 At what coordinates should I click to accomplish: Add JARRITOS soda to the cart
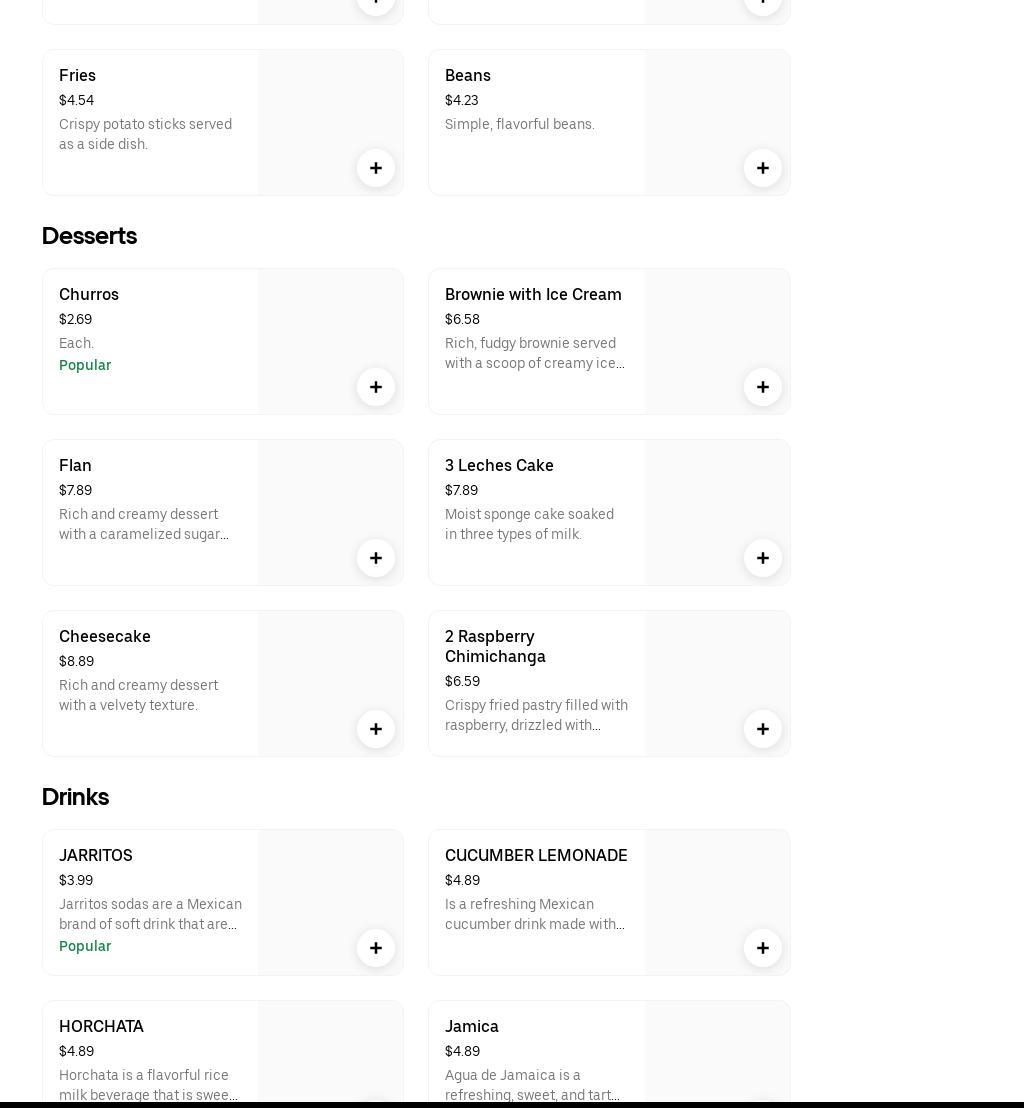click(x=376, y=948)
